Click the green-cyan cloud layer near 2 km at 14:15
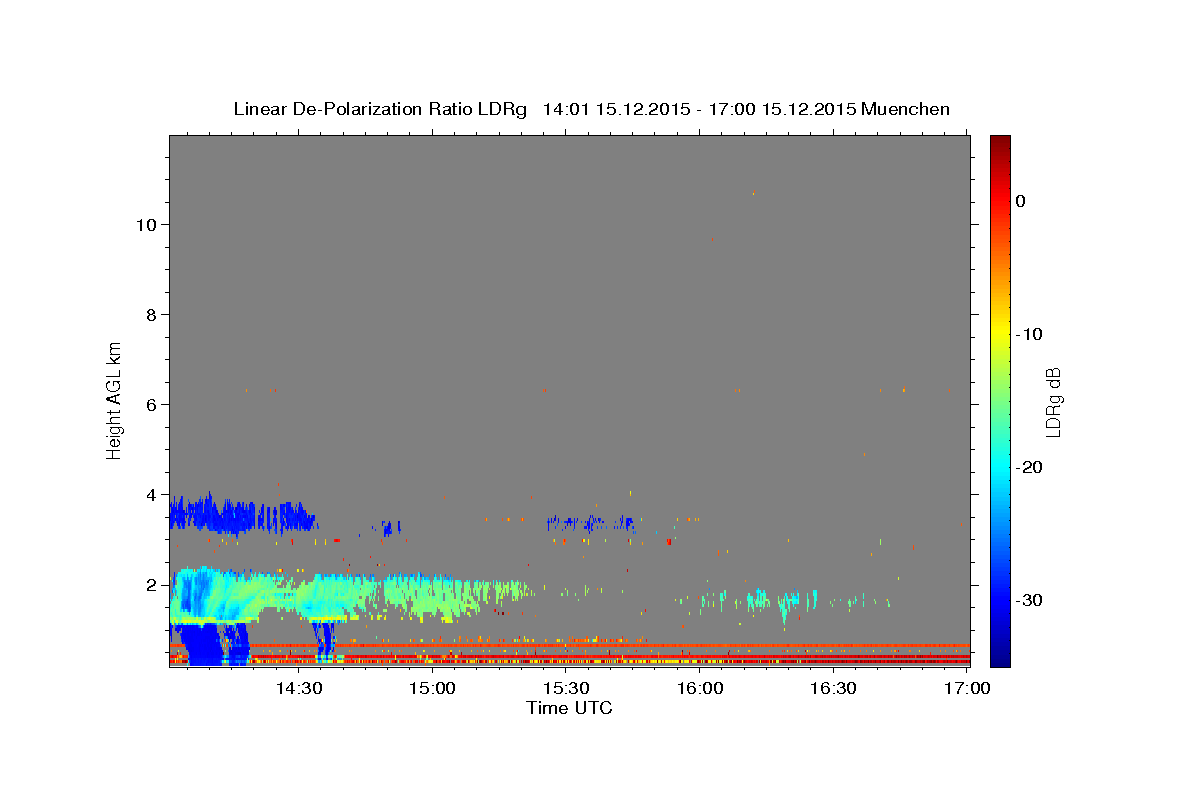Viewport: 1200px width, 800px height. pos(232,595)
